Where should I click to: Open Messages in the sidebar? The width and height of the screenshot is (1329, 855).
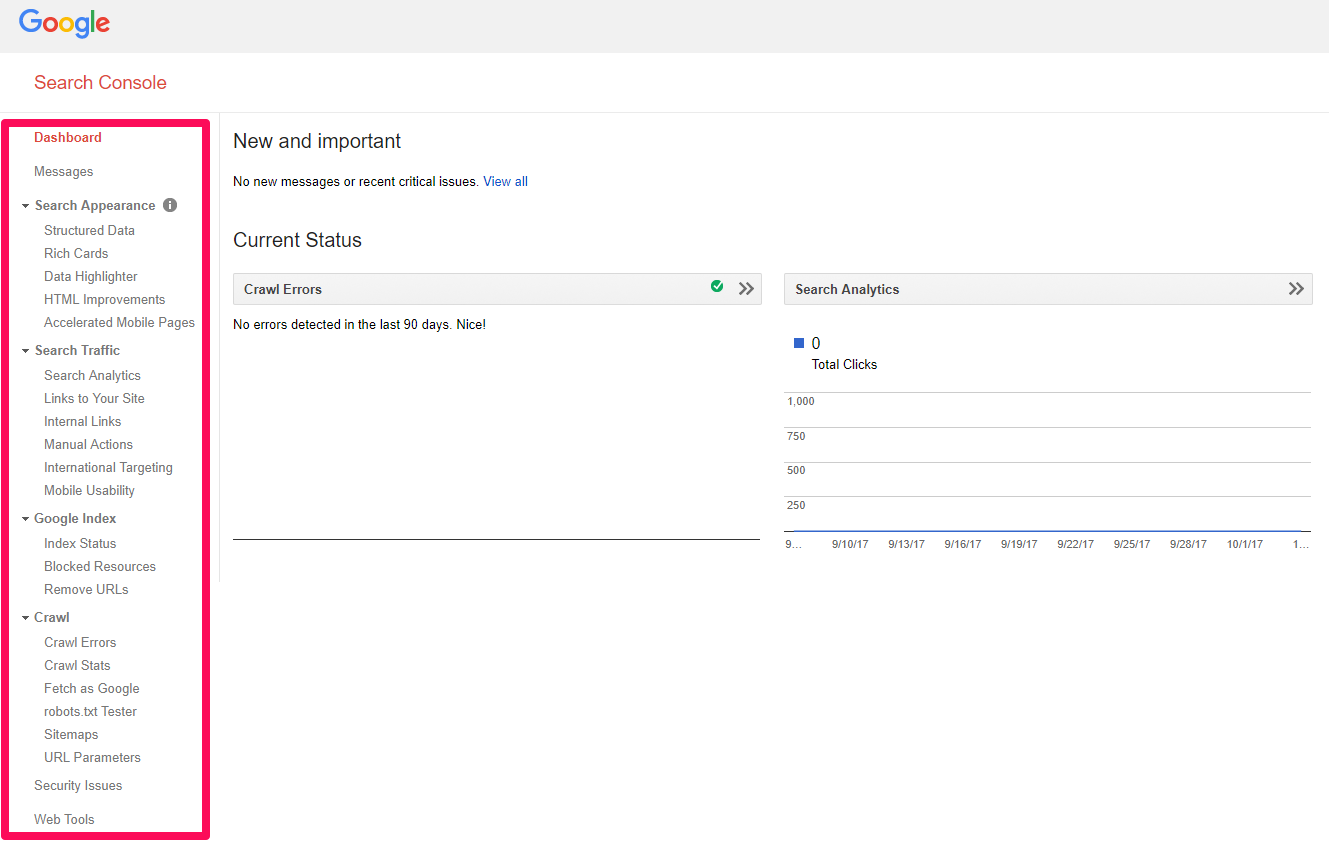click(64, 172)
